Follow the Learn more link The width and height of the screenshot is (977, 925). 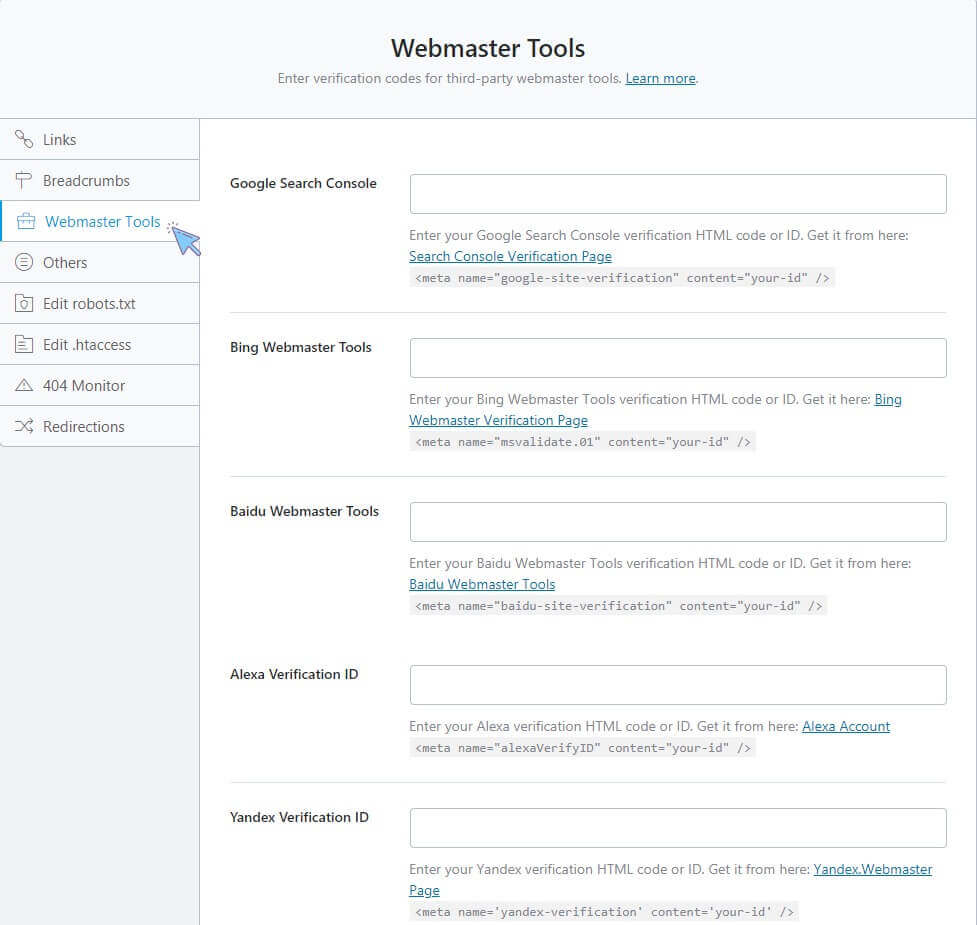tap(660, 78)
